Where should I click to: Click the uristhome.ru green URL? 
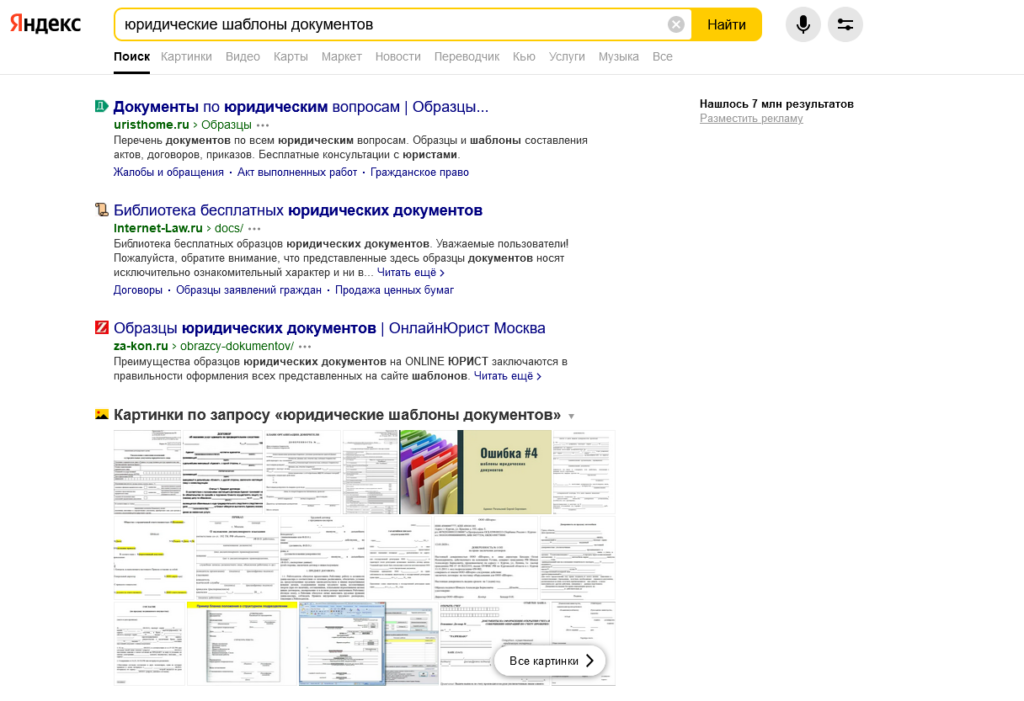tap(152, 125)
